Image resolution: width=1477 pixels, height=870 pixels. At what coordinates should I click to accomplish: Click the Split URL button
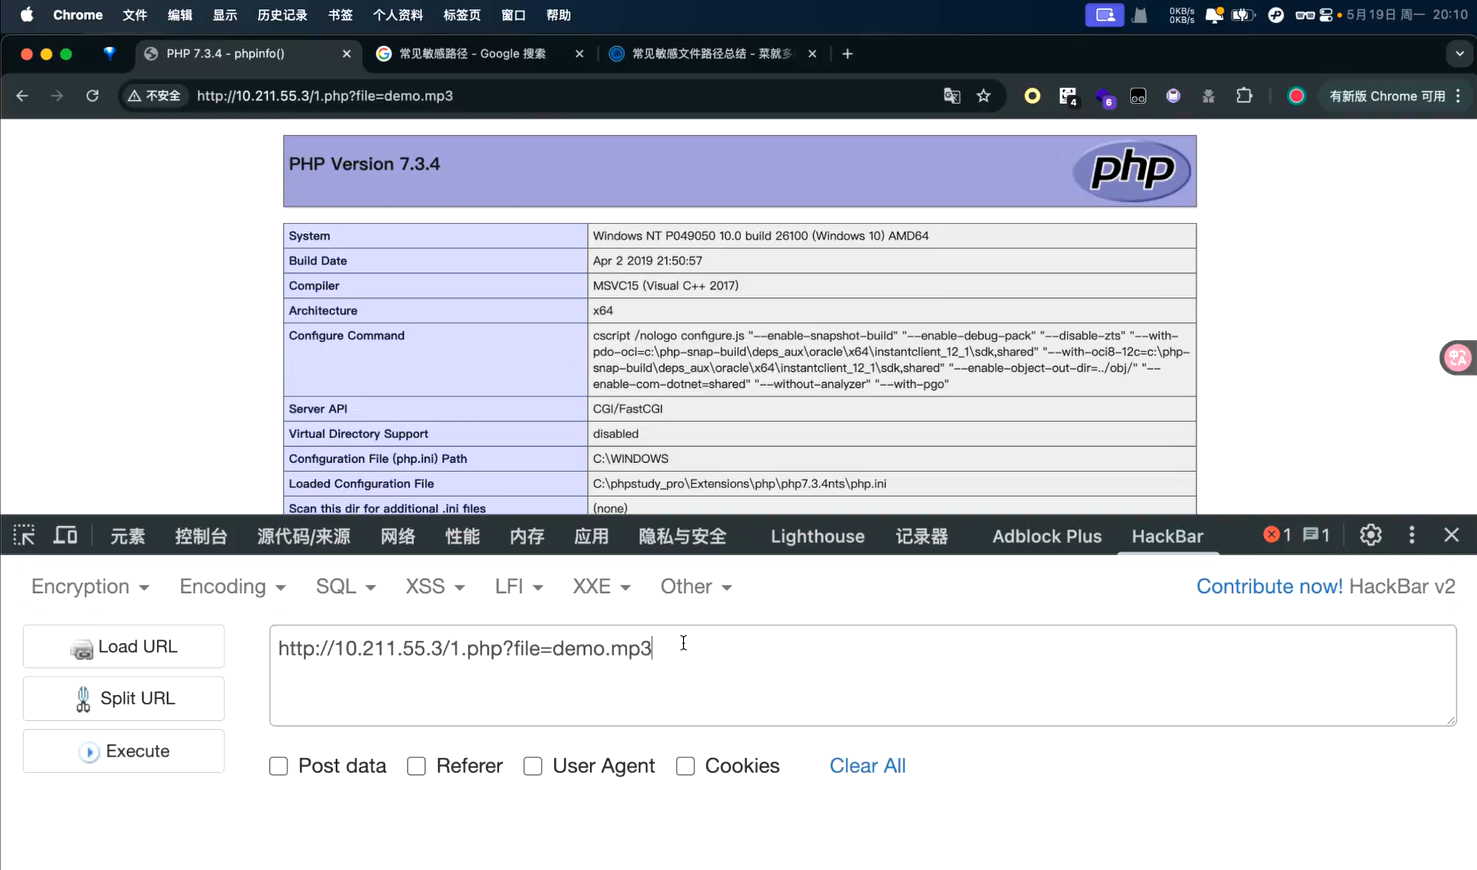point(124,699)
